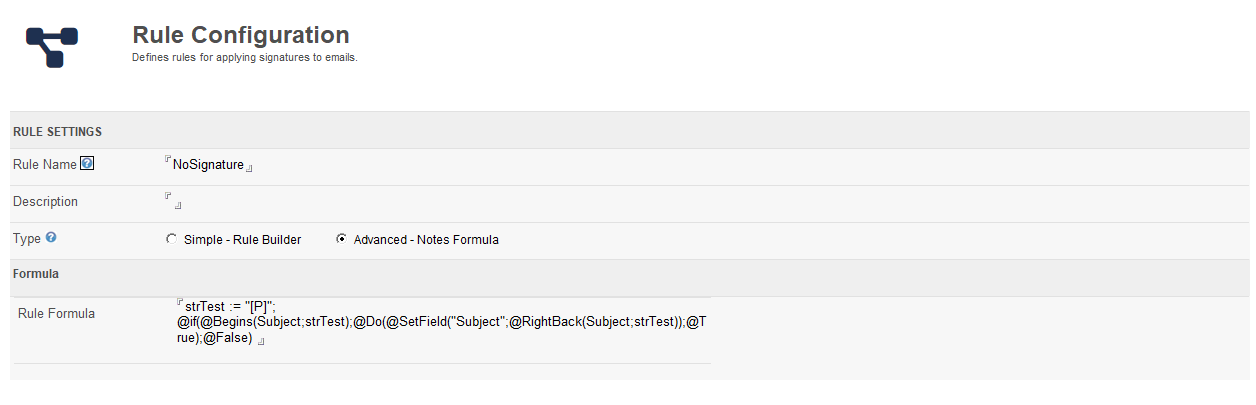Select the Simple - Rule Builder radio button

point(172,239)
